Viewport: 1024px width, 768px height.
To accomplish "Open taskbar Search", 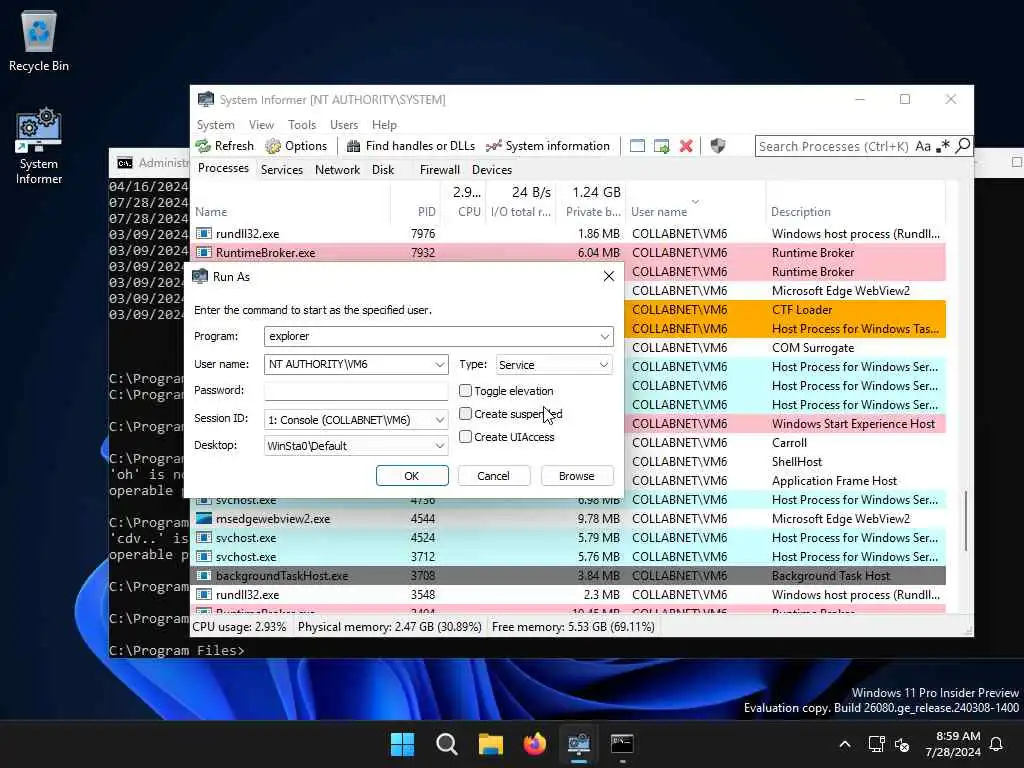I will [447, 744].
